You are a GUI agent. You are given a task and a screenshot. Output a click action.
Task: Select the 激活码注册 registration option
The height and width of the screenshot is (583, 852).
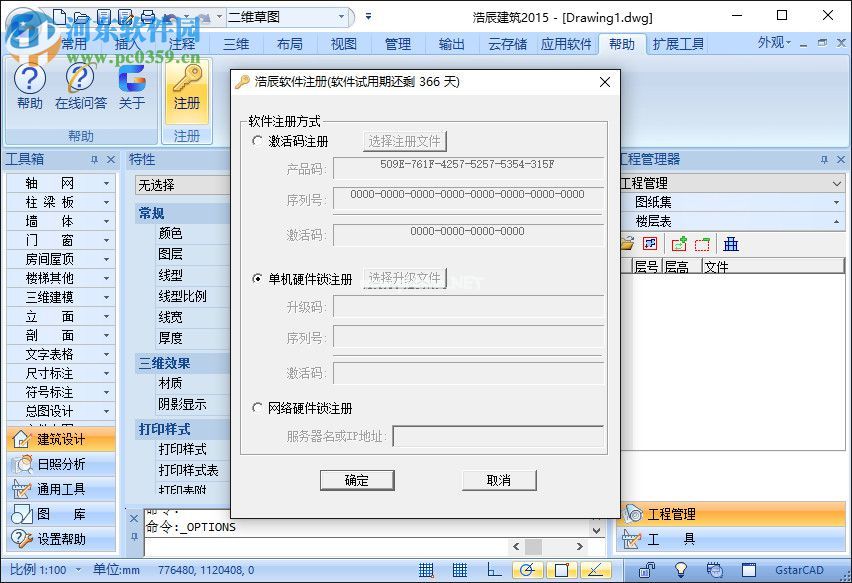[x=257, y=140]
